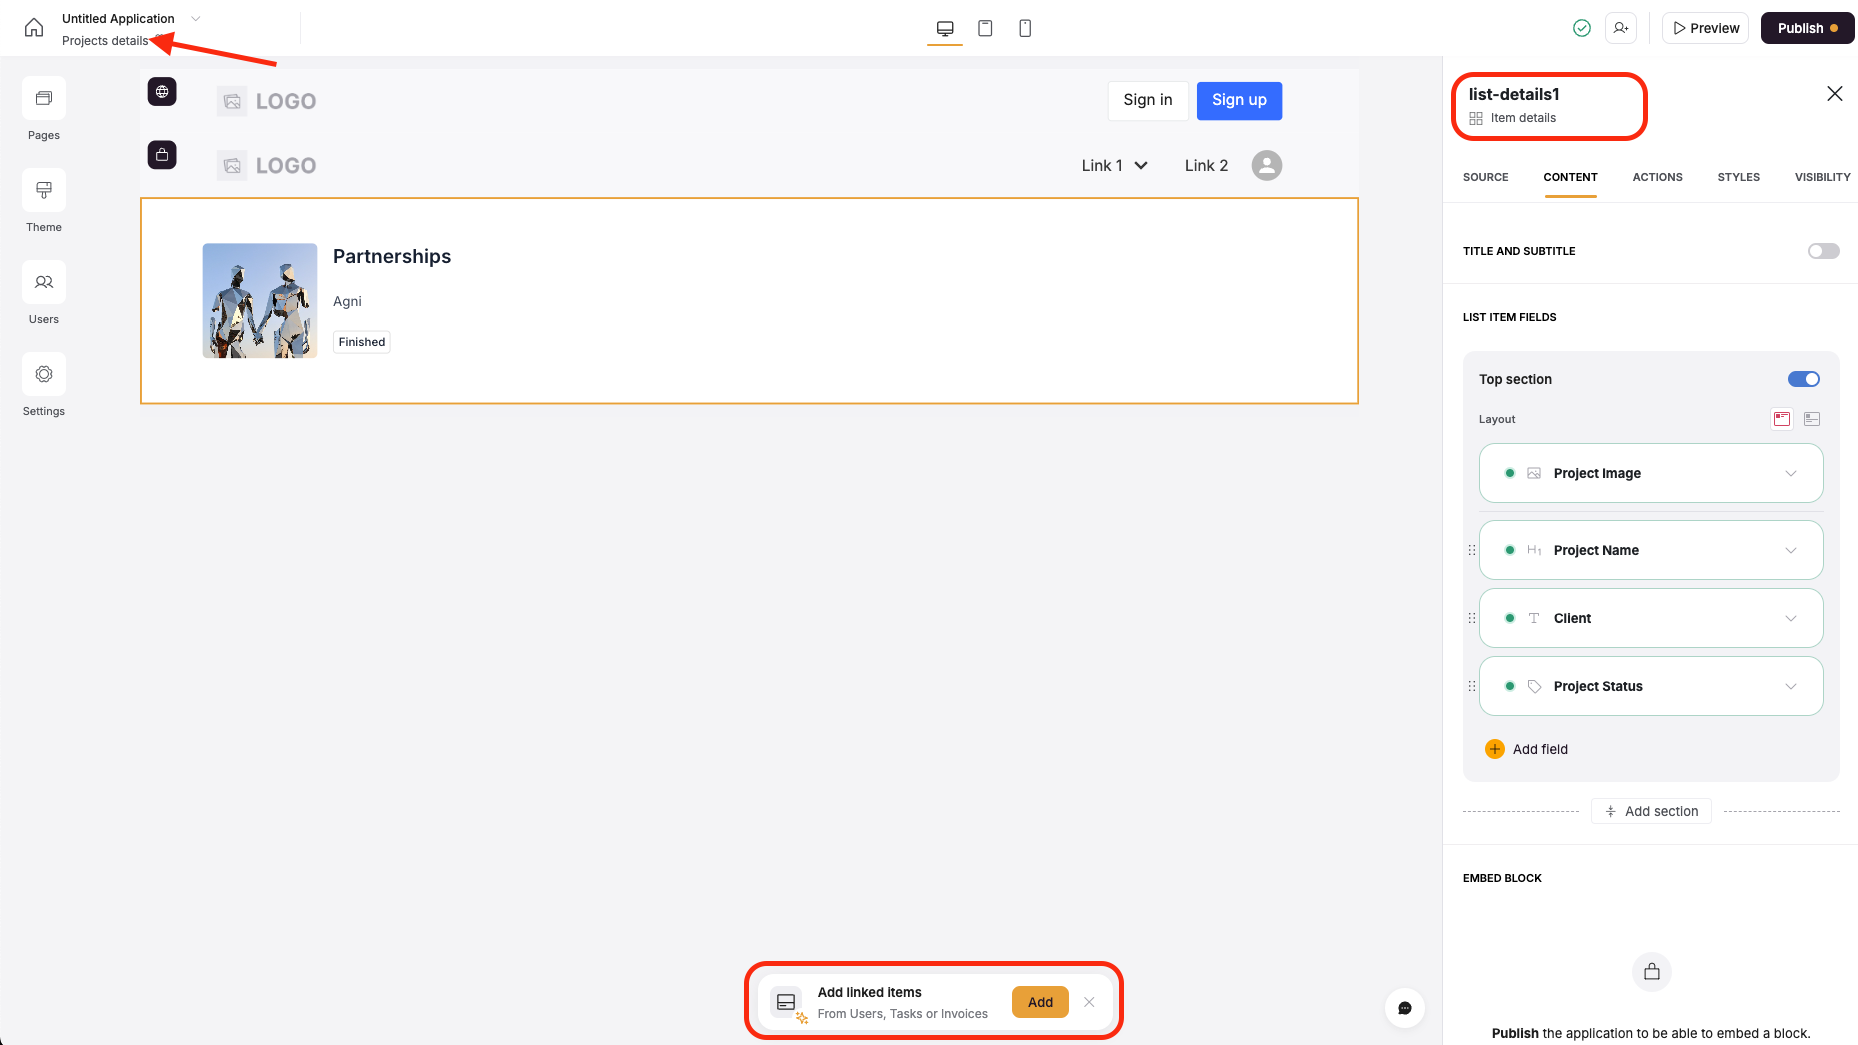The image size is (1858, 1045).
Task: Click the drag handle beside Client
Action: pos(1472,618)
